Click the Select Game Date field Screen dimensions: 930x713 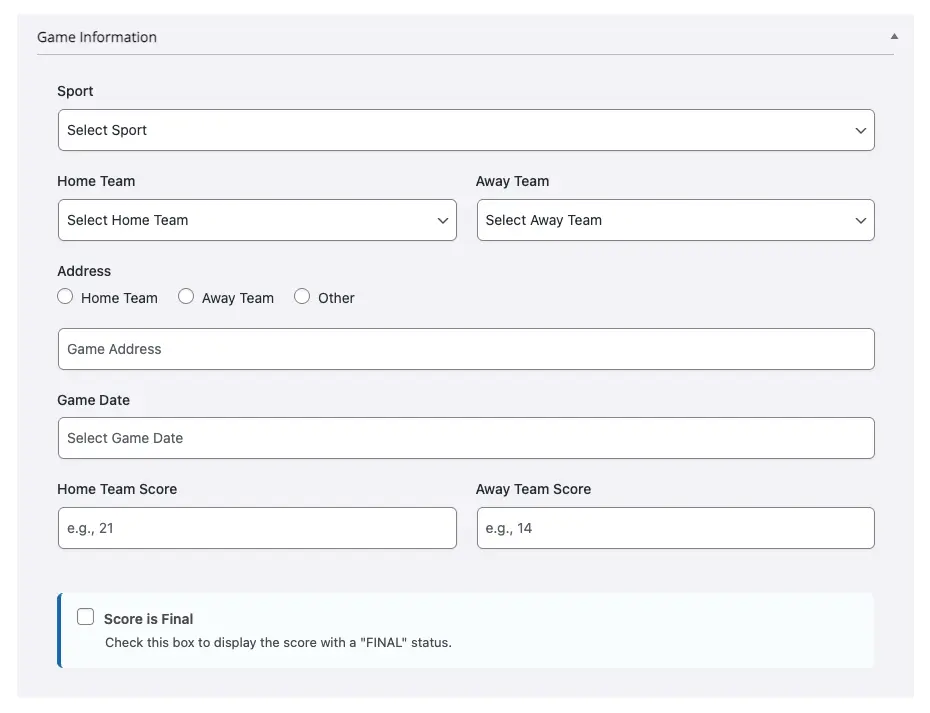pos(466,438)
